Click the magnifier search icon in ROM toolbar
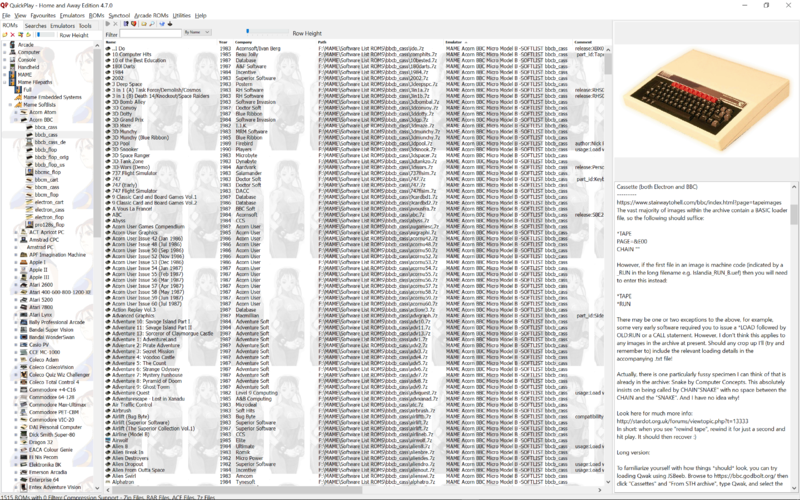Viewport: 800px width, 500px height. pyautogui.click(x=152, y=24)
